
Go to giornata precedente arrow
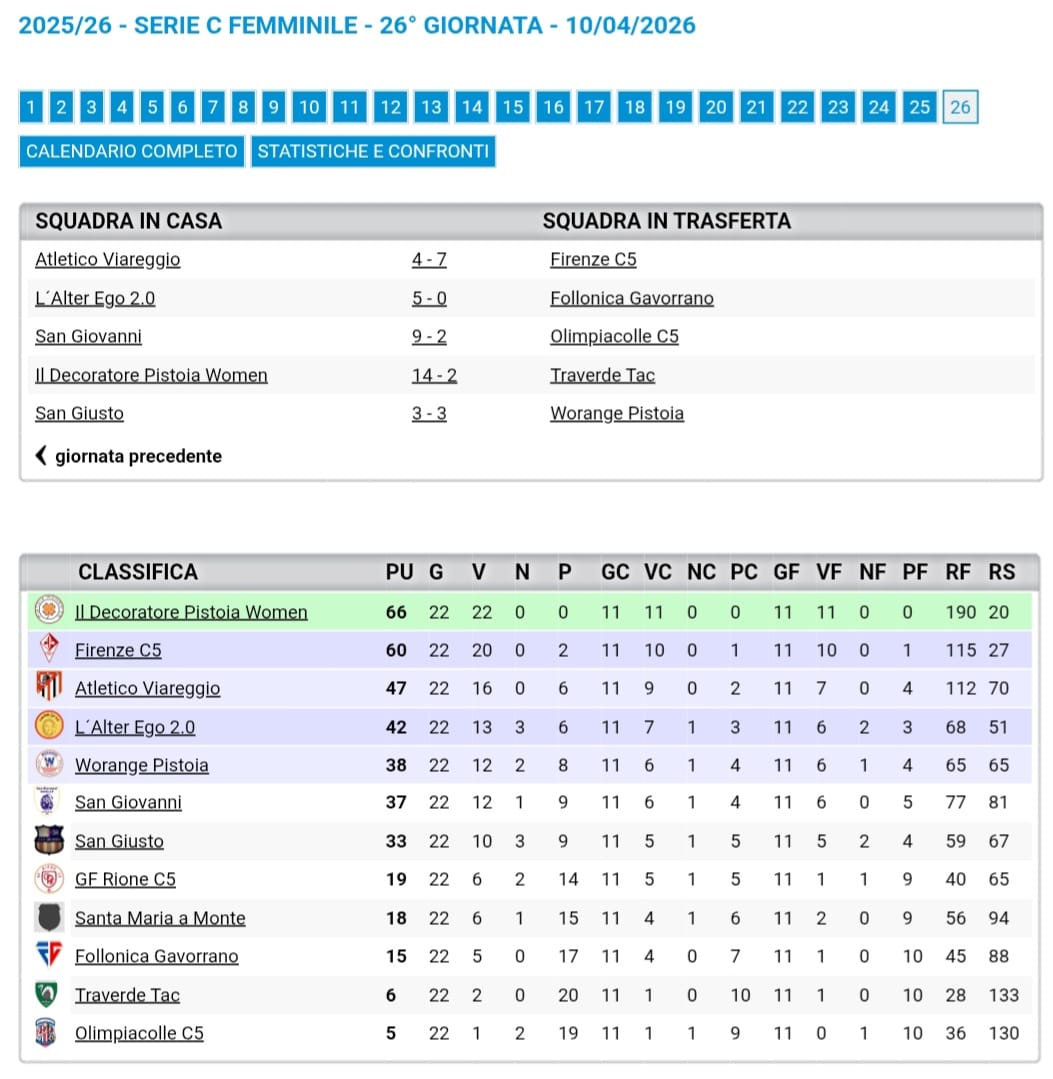(x=42, y=456)
